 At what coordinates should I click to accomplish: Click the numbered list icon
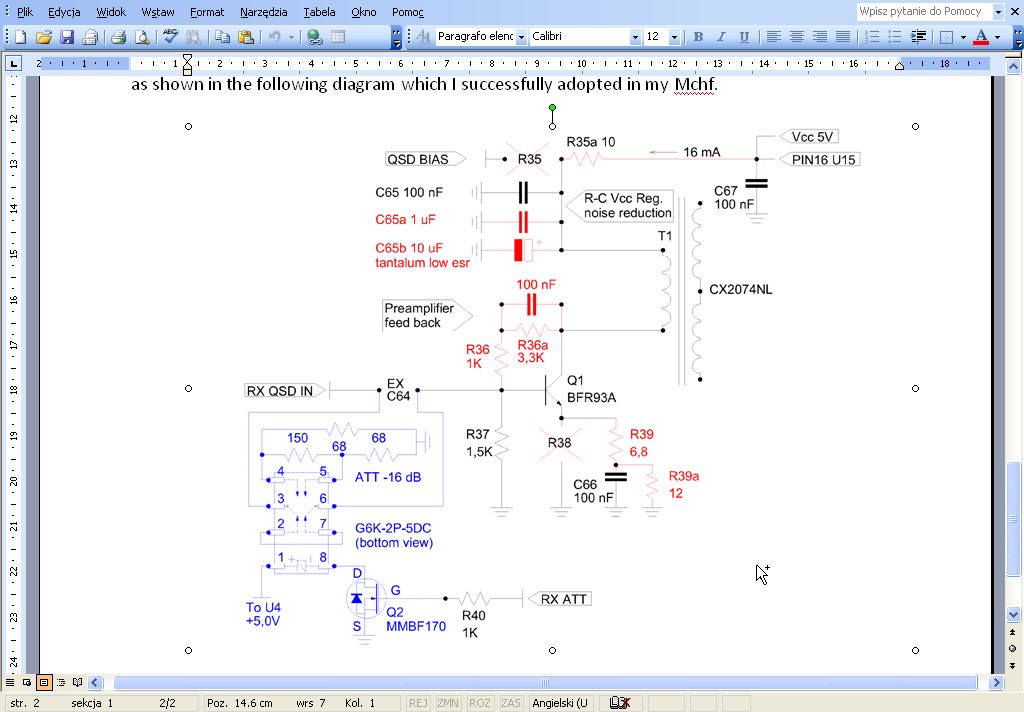tap(872, 37)
